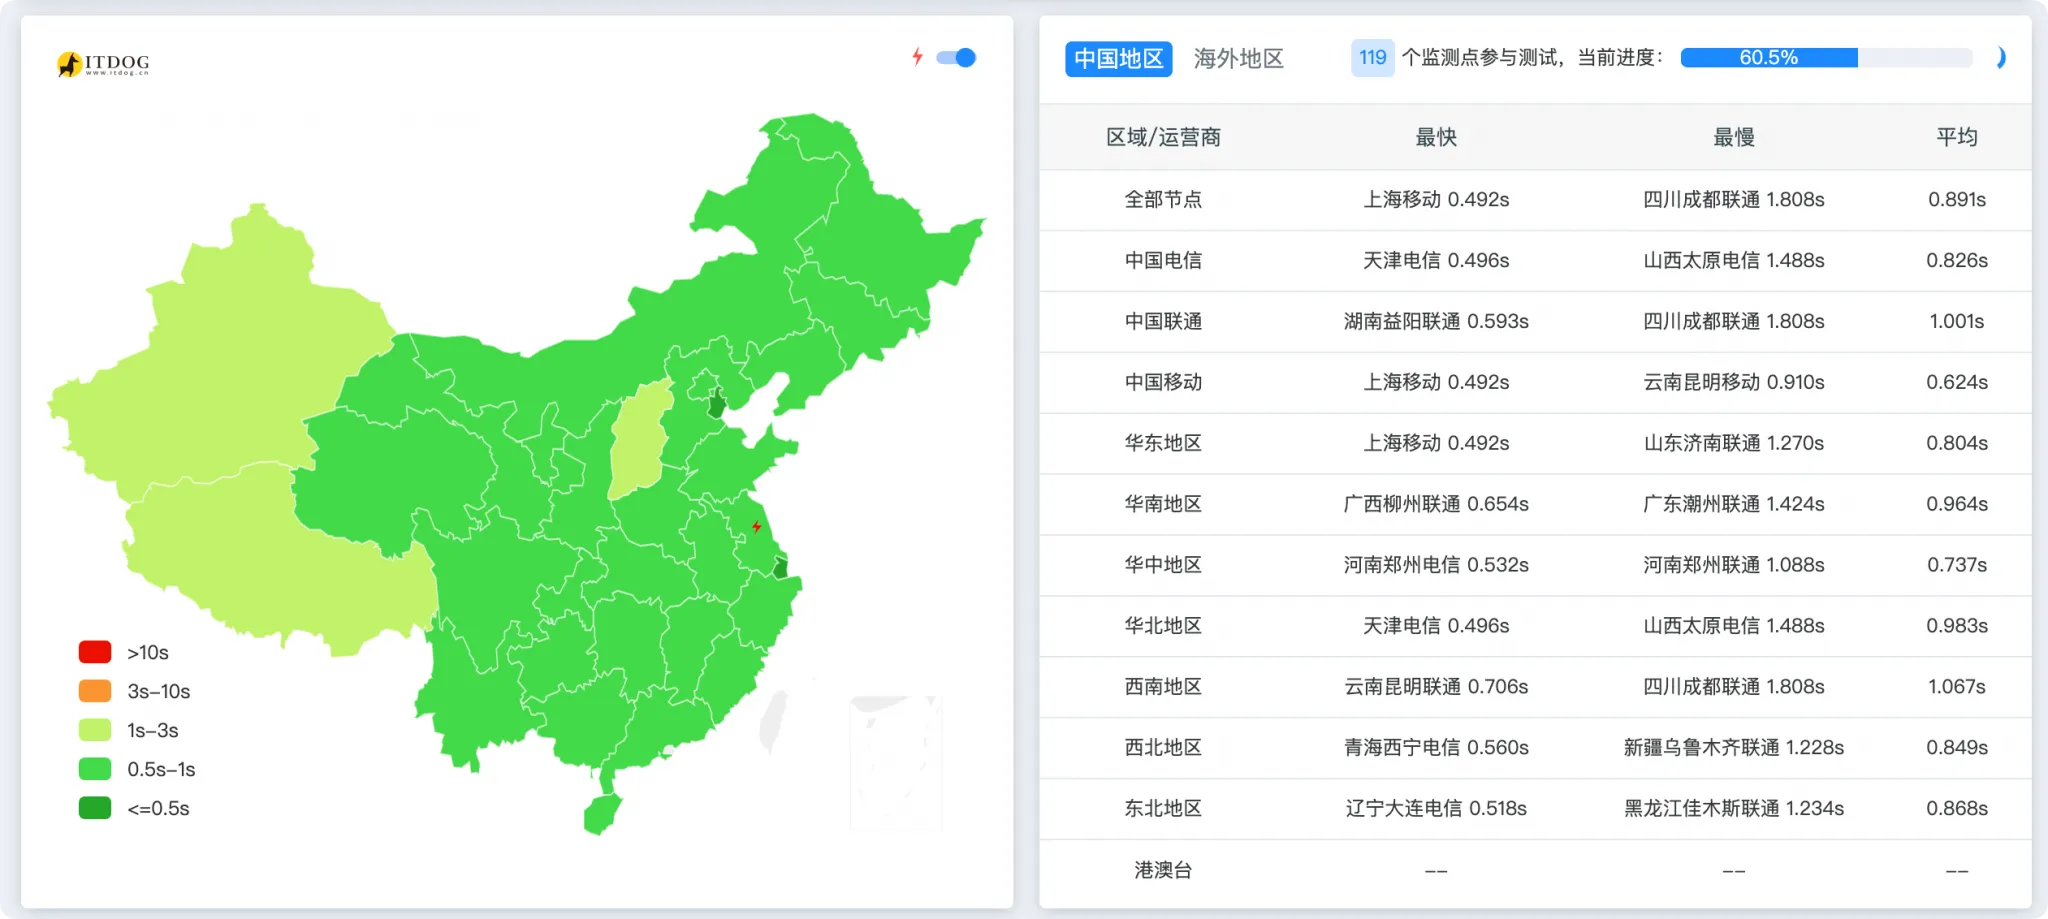Click the 最快 column header
Image resolution: width=2048 pixels, height=919 pixels.
[1435, 137]
